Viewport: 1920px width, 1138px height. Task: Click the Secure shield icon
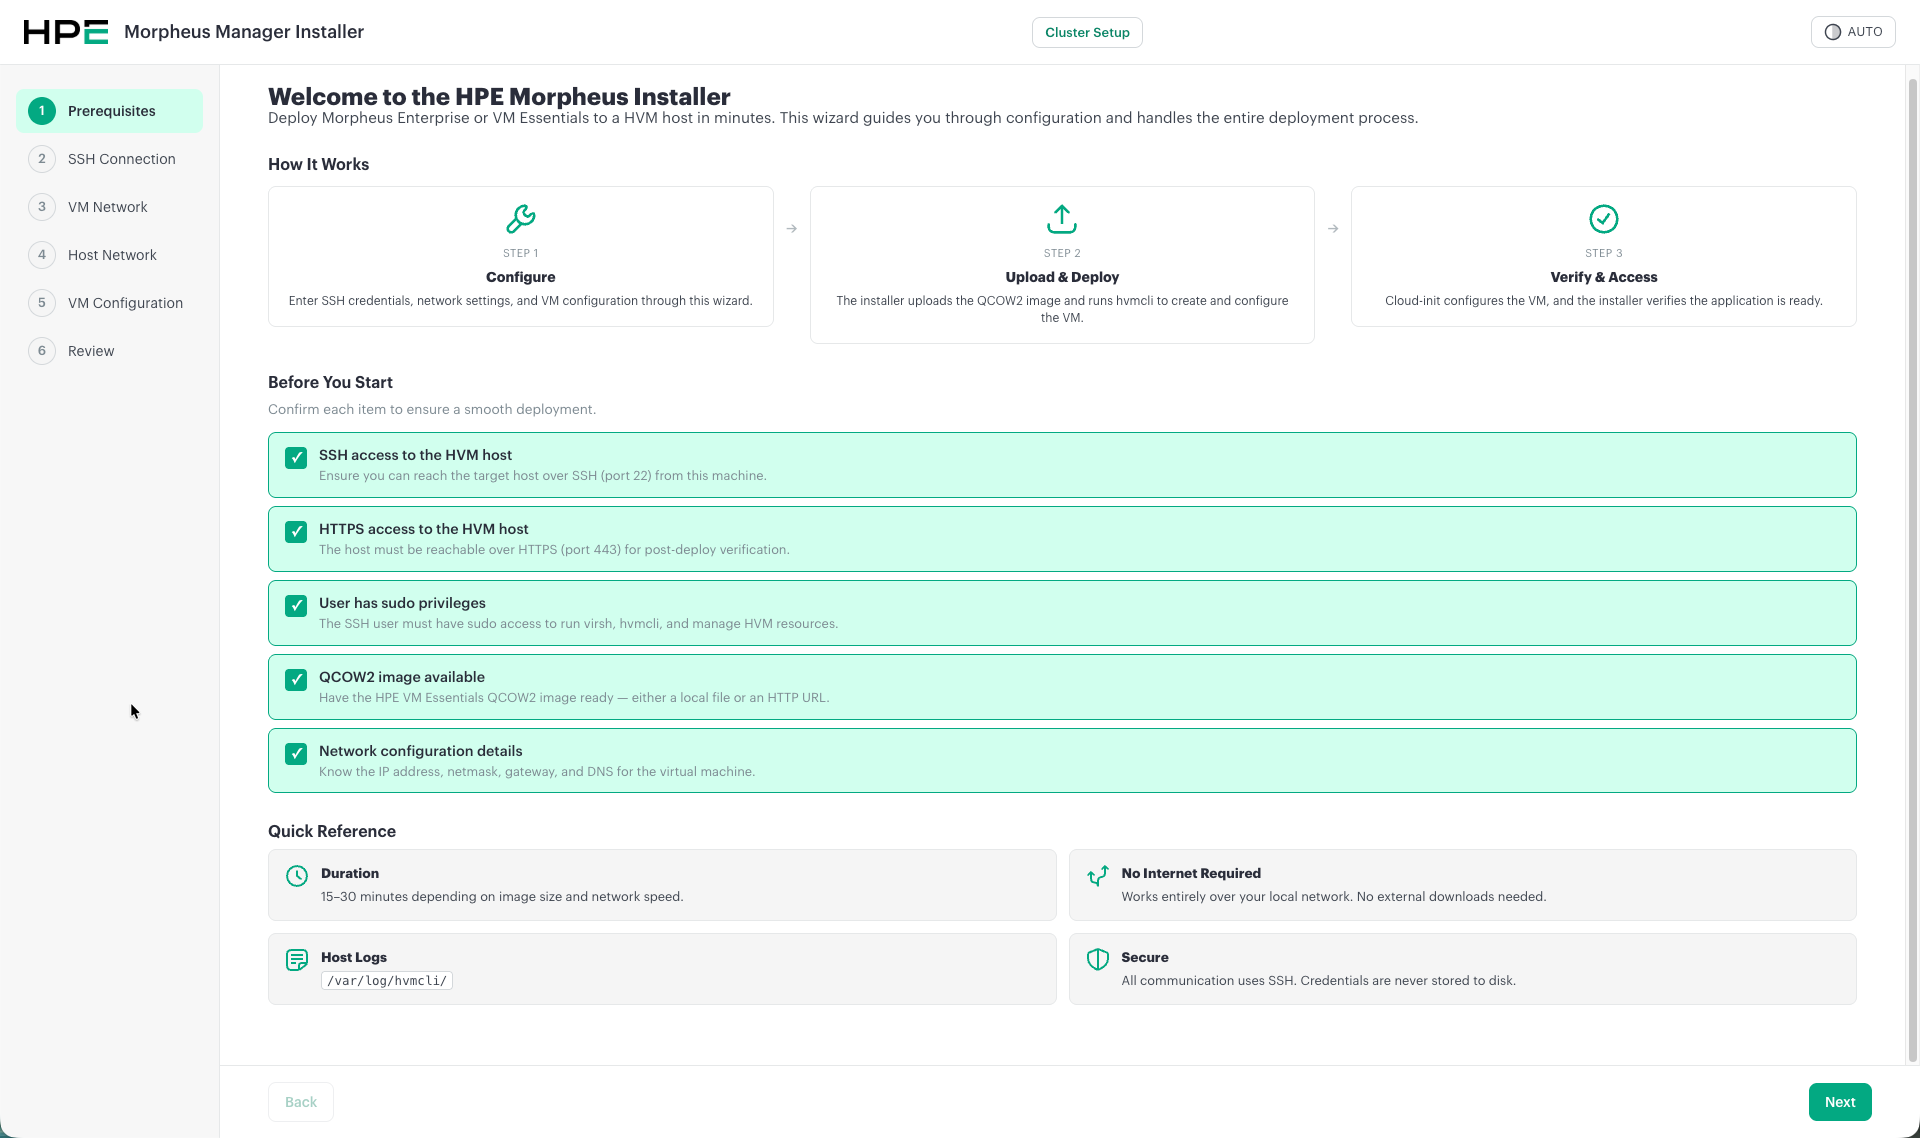(1098, 959)
